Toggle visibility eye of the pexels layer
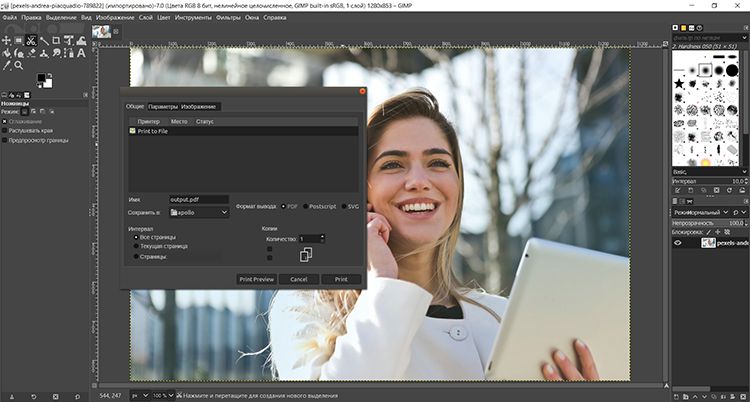This screenshot has height=402, width=750. point(678,243)
